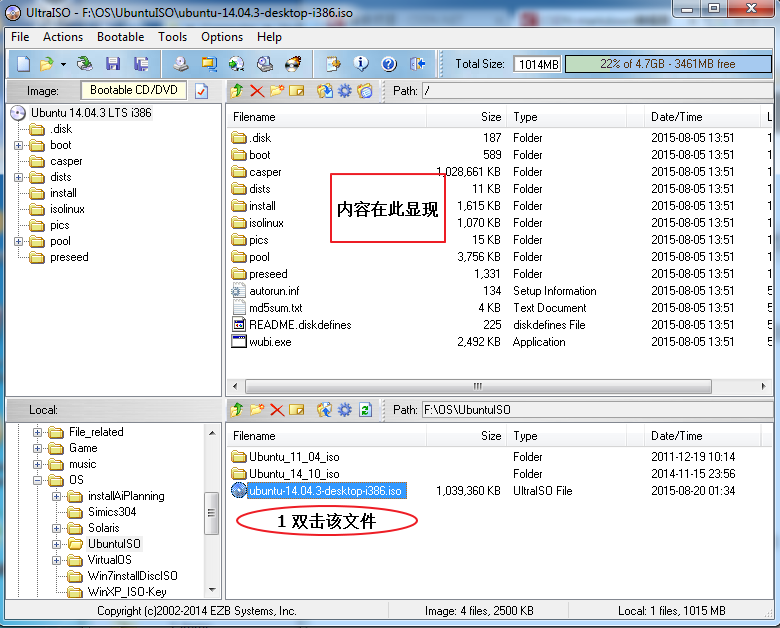Image resolution: width=780 pixels, height=628 pixels.
Task: Select wubi.exe in the image file list
Action: click(270, 342)
